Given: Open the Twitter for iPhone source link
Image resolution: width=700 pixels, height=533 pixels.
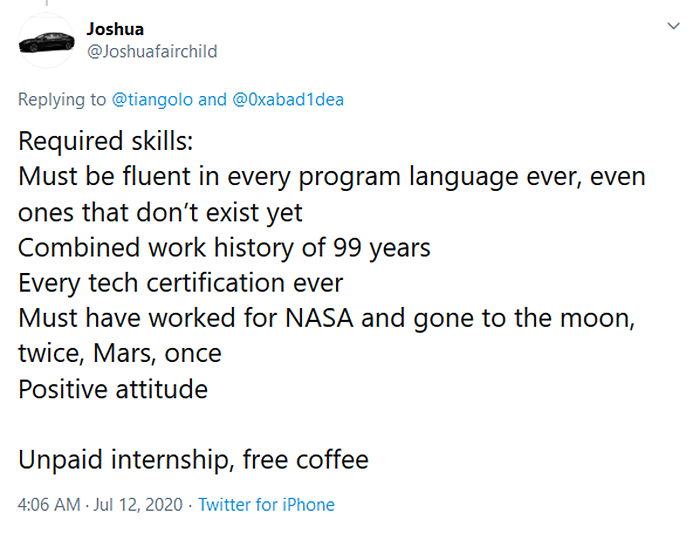Looking at the screenshot, I should 266,505.
